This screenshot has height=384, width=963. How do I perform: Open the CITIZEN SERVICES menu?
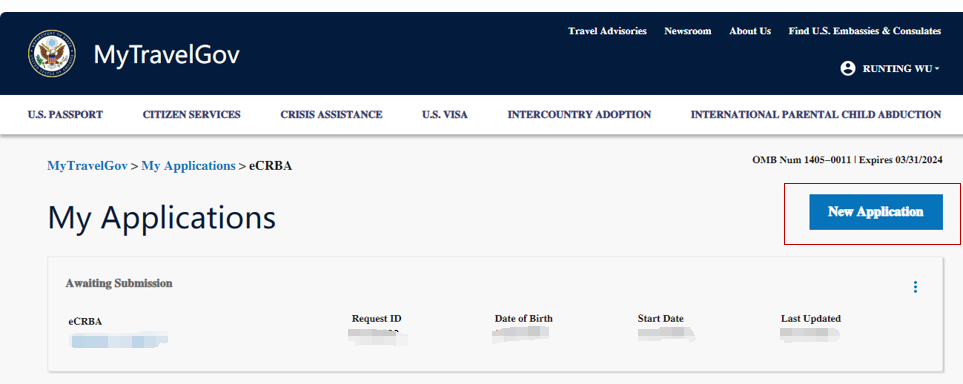coord(192,114)
